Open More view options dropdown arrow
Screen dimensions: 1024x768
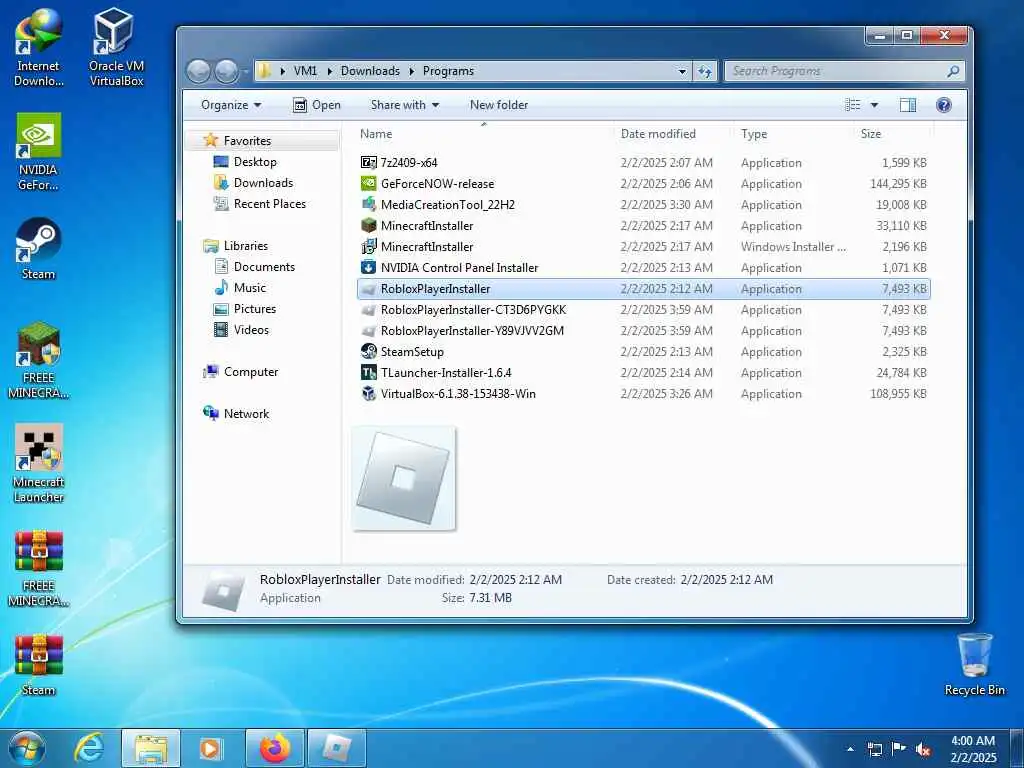click(874, 105)
